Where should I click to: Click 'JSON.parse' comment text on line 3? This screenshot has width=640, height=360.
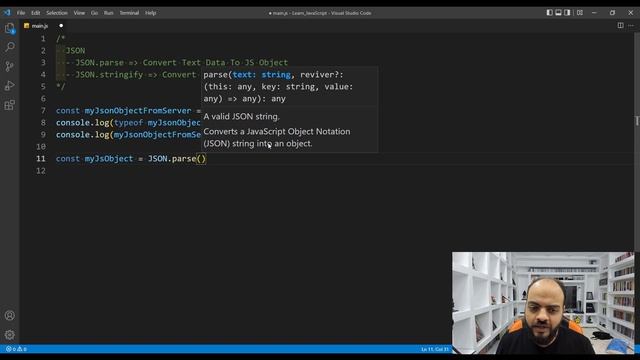[99, 62]
